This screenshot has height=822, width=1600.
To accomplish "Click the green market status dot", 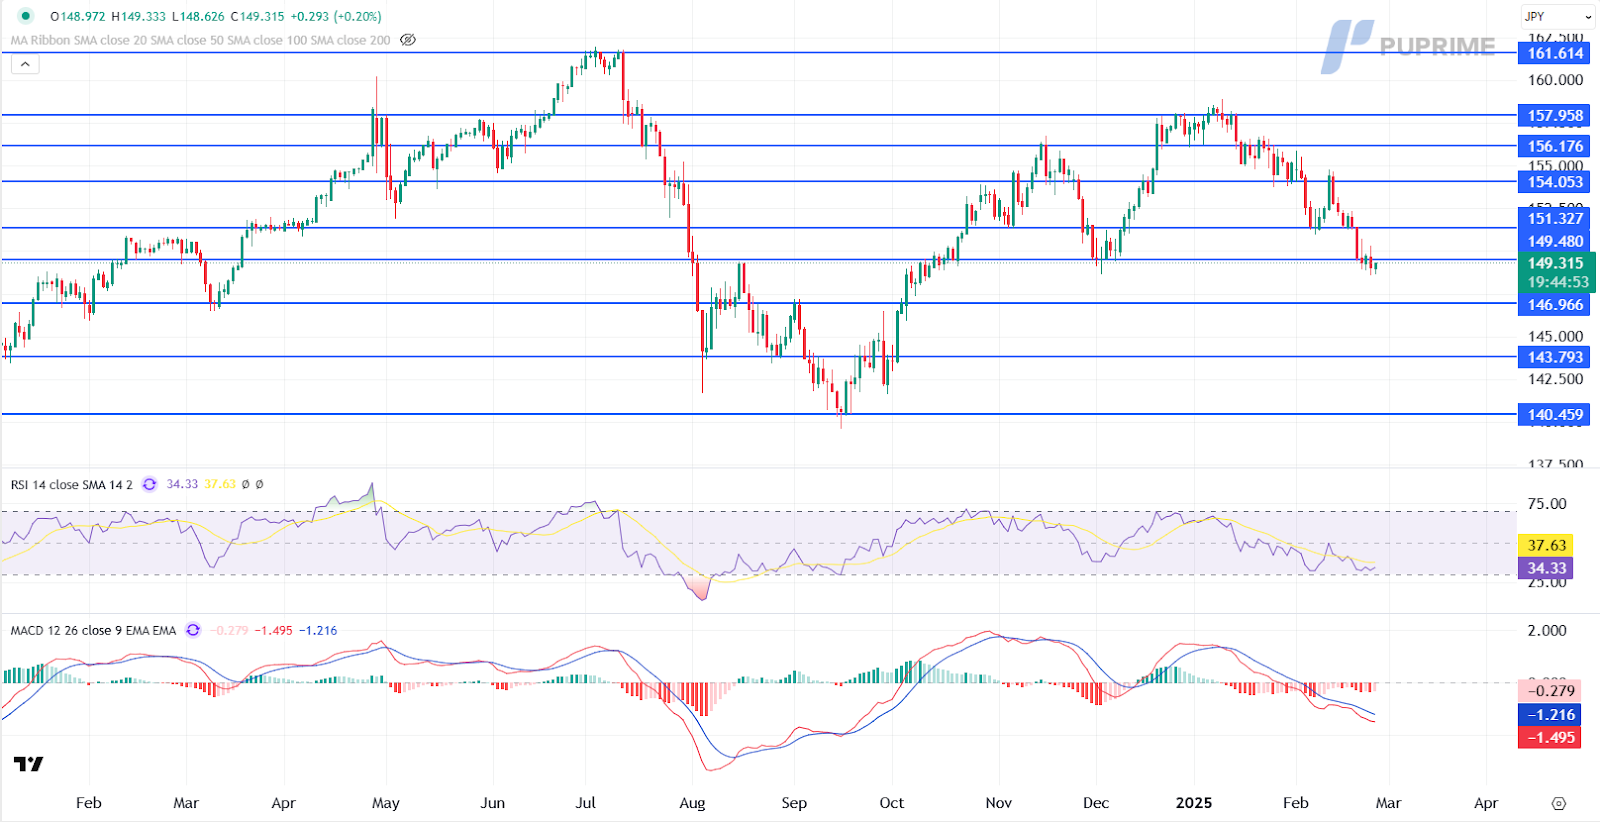I will click(x=25, y=16).
